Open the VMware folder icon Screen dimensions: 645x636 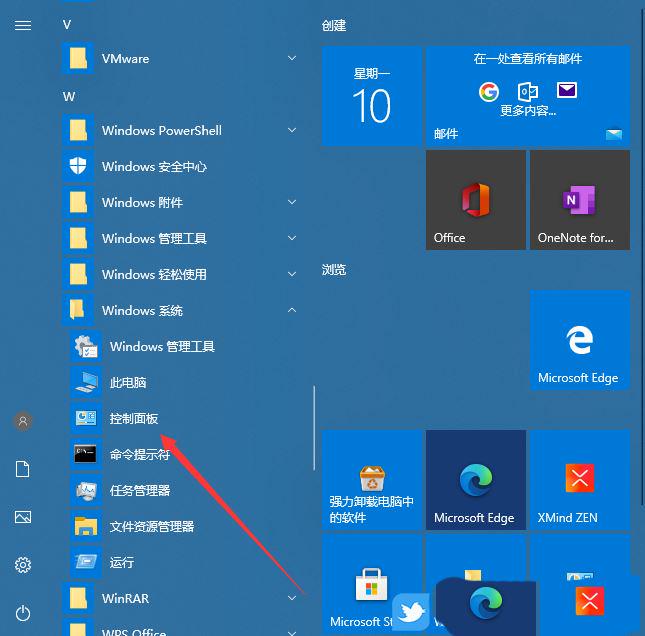78,58
